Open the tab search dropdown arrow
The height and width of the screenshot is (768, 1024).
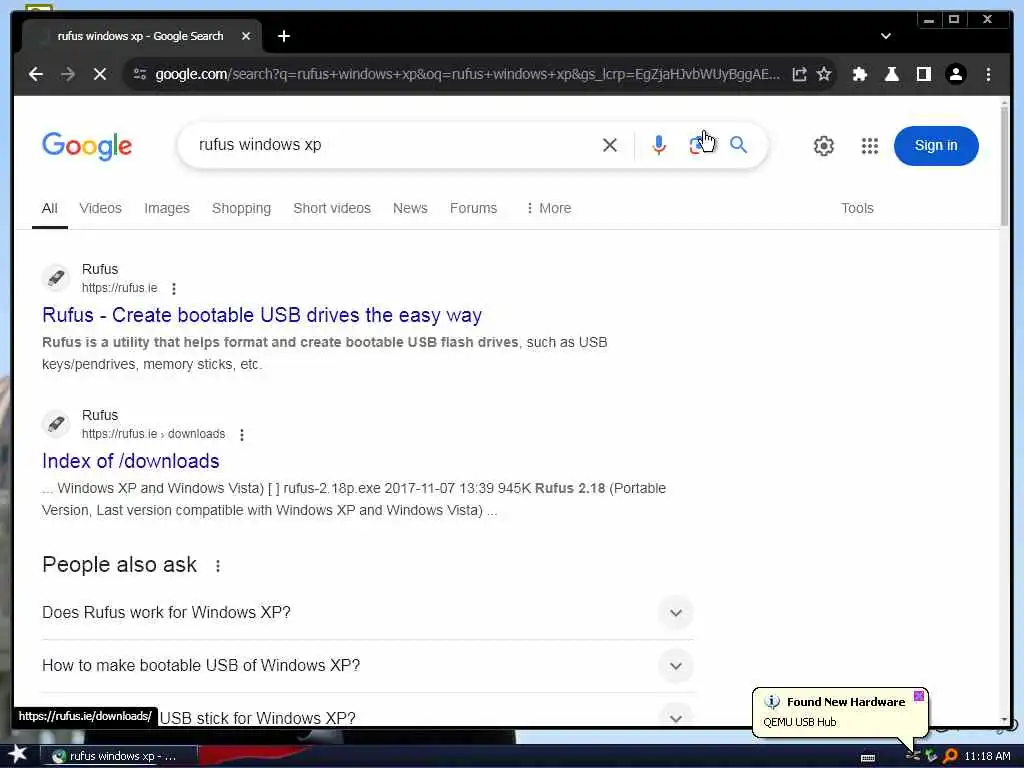click(886, 37)
